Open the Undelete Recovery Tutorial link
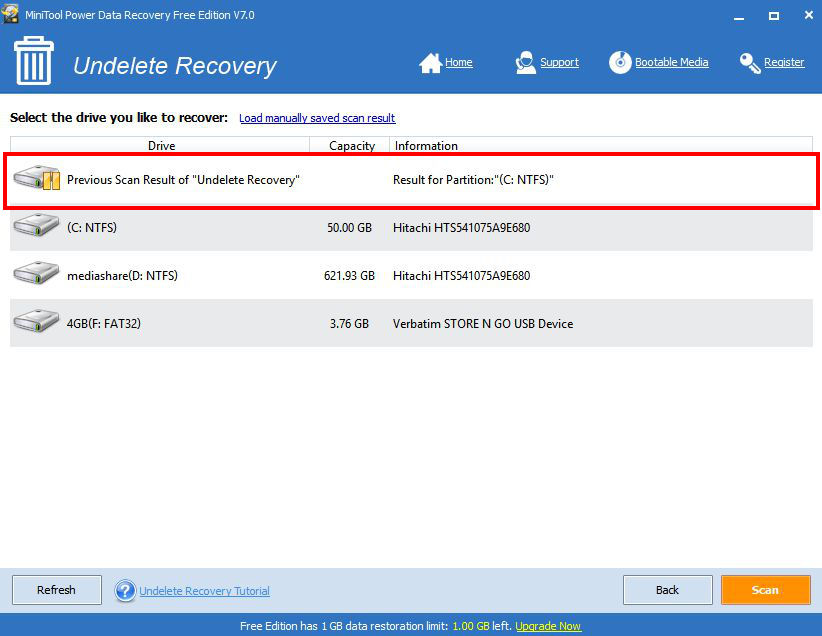This screenshot has height=636, width=822. pos(204,591)
